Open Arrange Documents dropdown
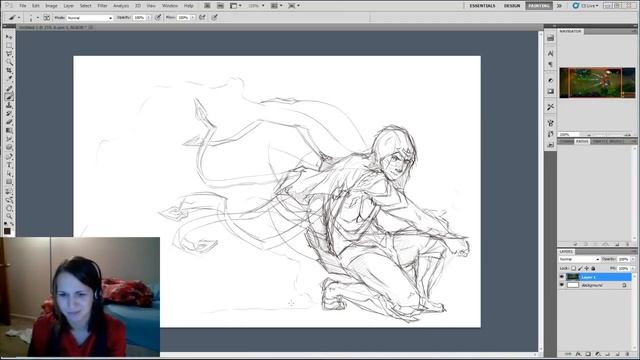Image resolution: width=640 pixels, height=360 pixels. 276,6
